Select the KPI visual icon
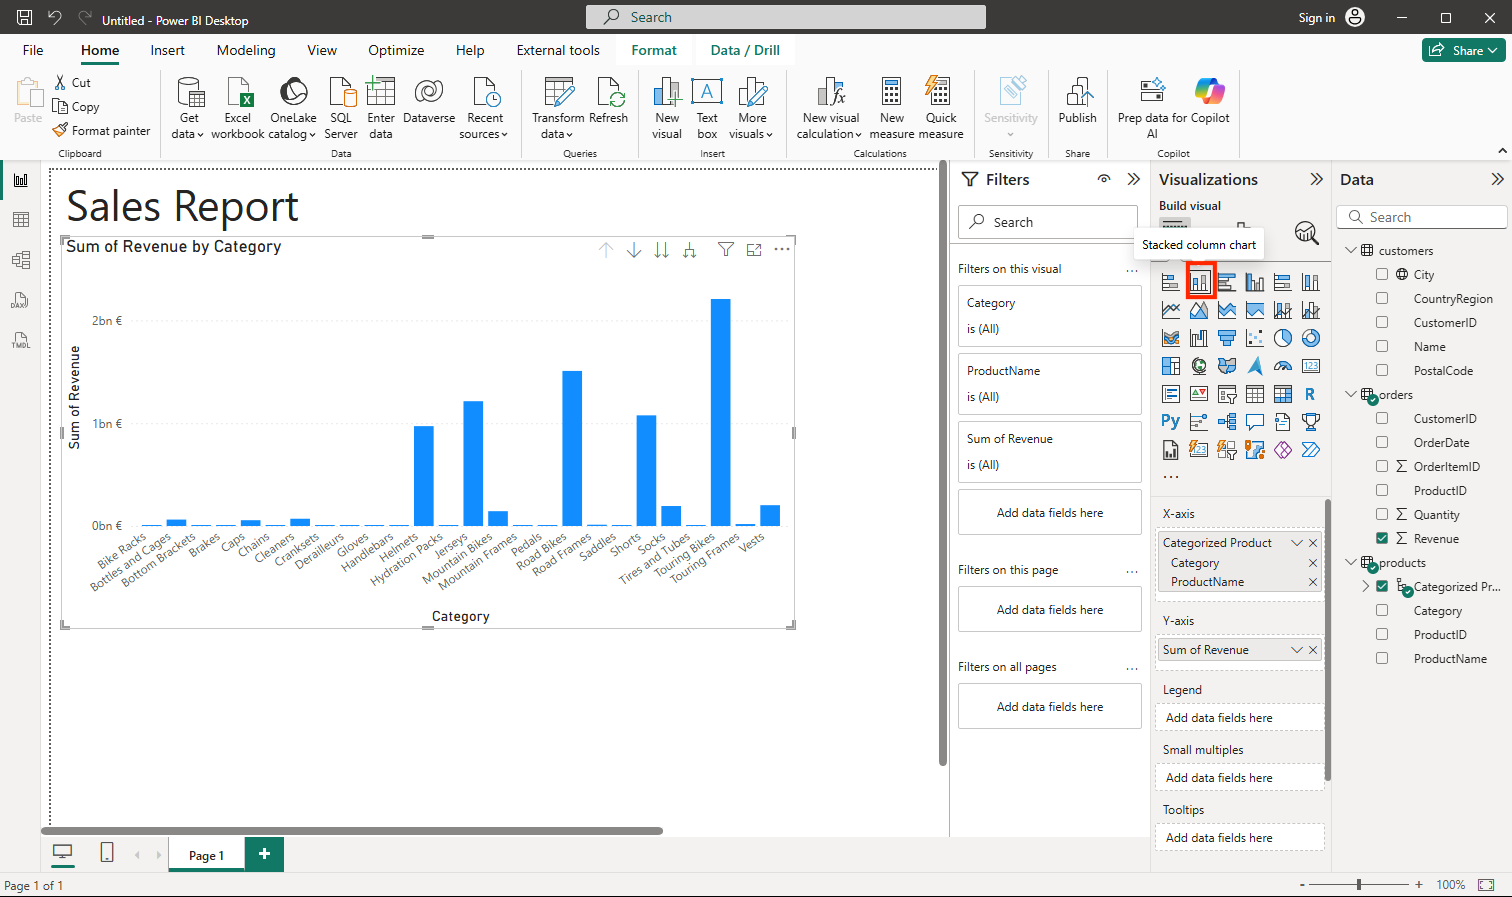 (1199, 394)
